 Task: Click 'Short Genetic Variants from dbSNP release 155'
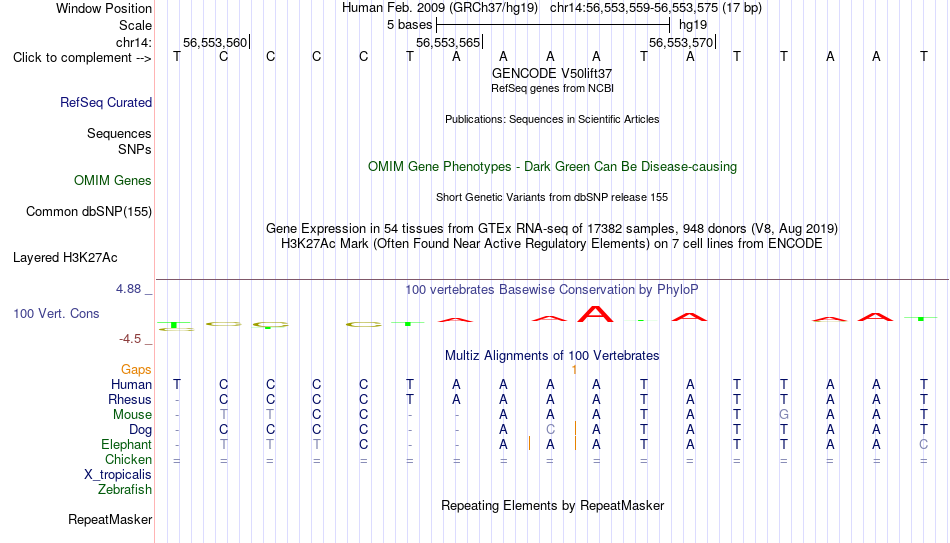click(552, 198)
